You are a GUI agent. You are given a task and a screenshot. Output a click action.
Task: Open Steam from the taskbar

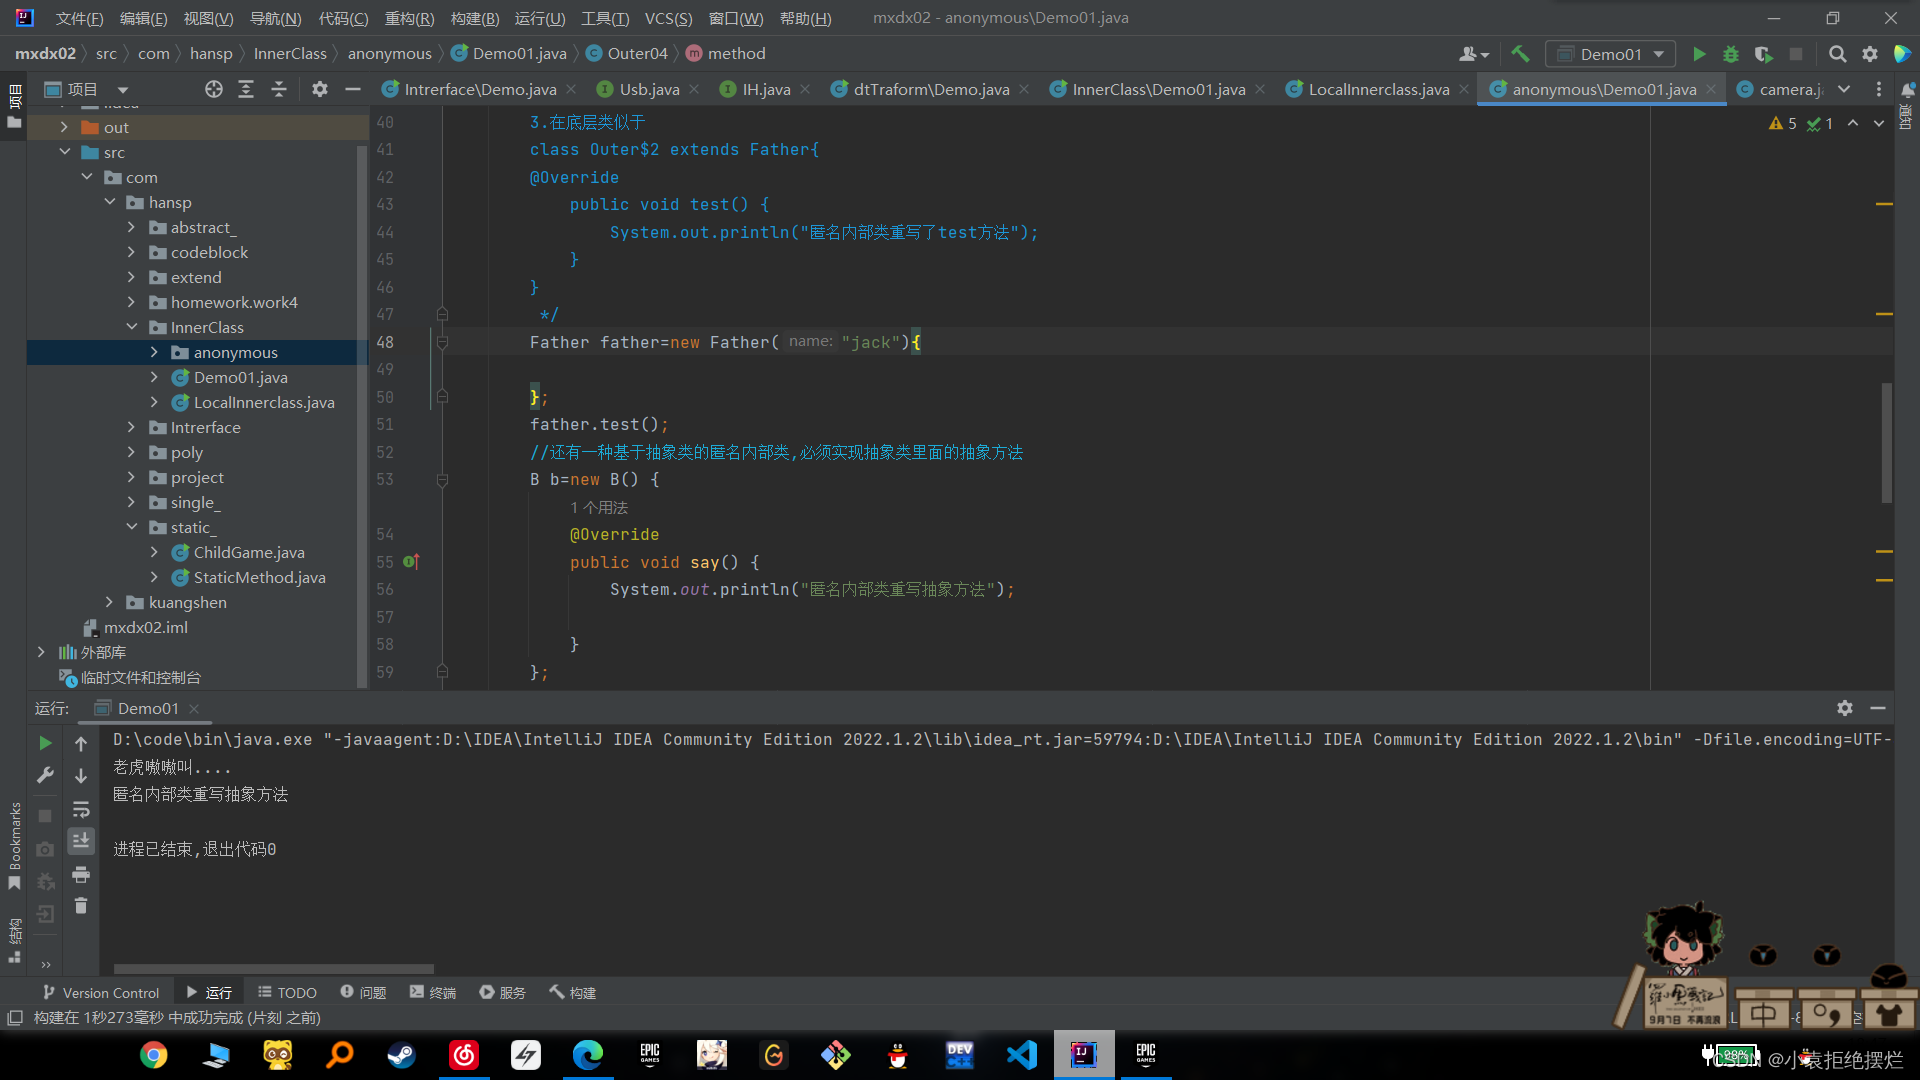402,1055
